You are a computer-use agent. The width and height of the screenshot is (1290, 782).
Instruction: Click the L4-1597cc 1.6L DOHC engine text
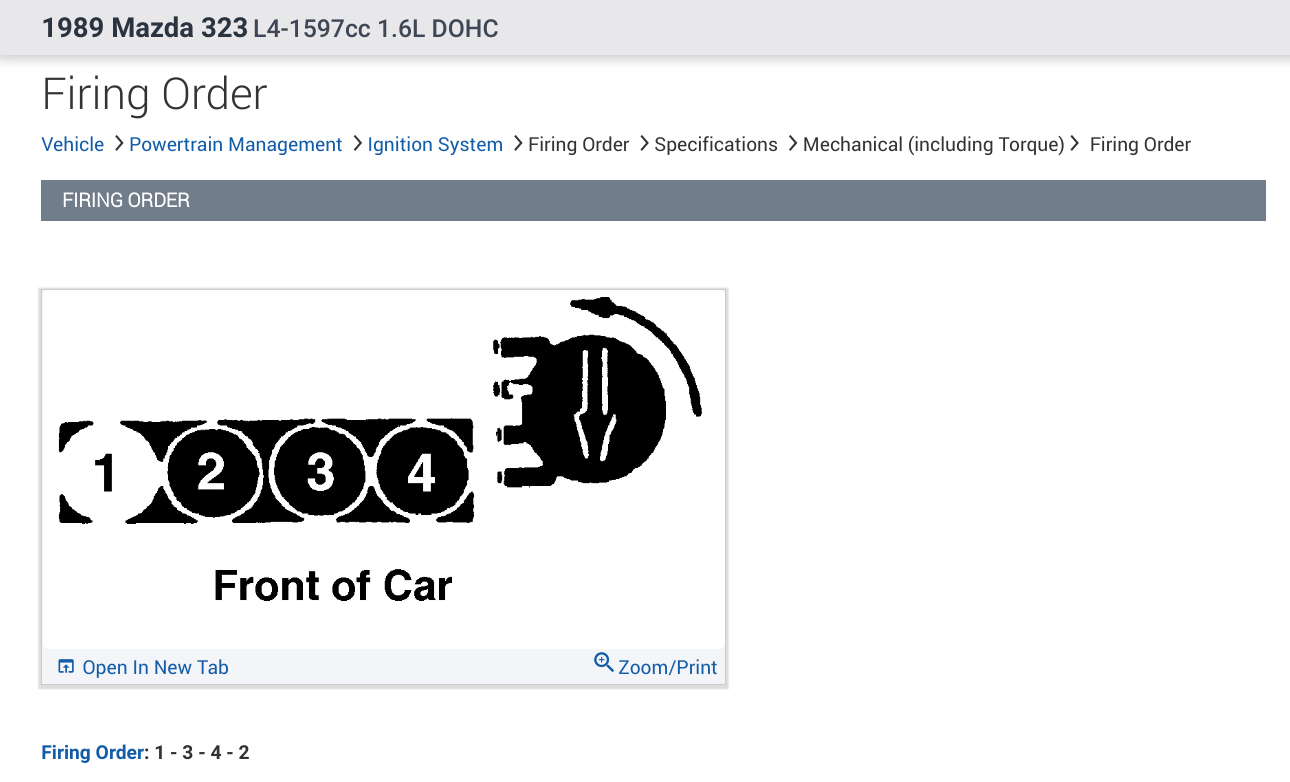376,29
